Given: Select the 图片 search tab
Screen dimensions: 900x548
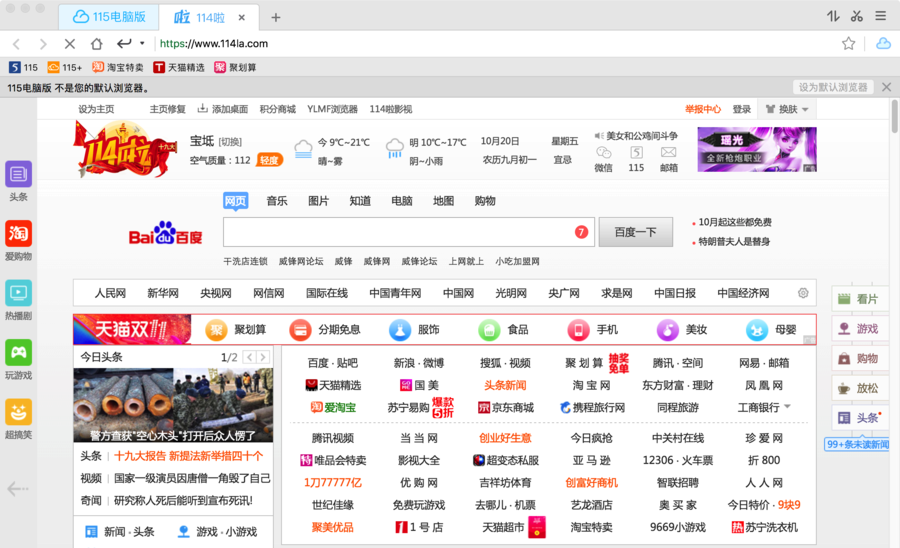Looking at the screenshot, I should 319,201.
